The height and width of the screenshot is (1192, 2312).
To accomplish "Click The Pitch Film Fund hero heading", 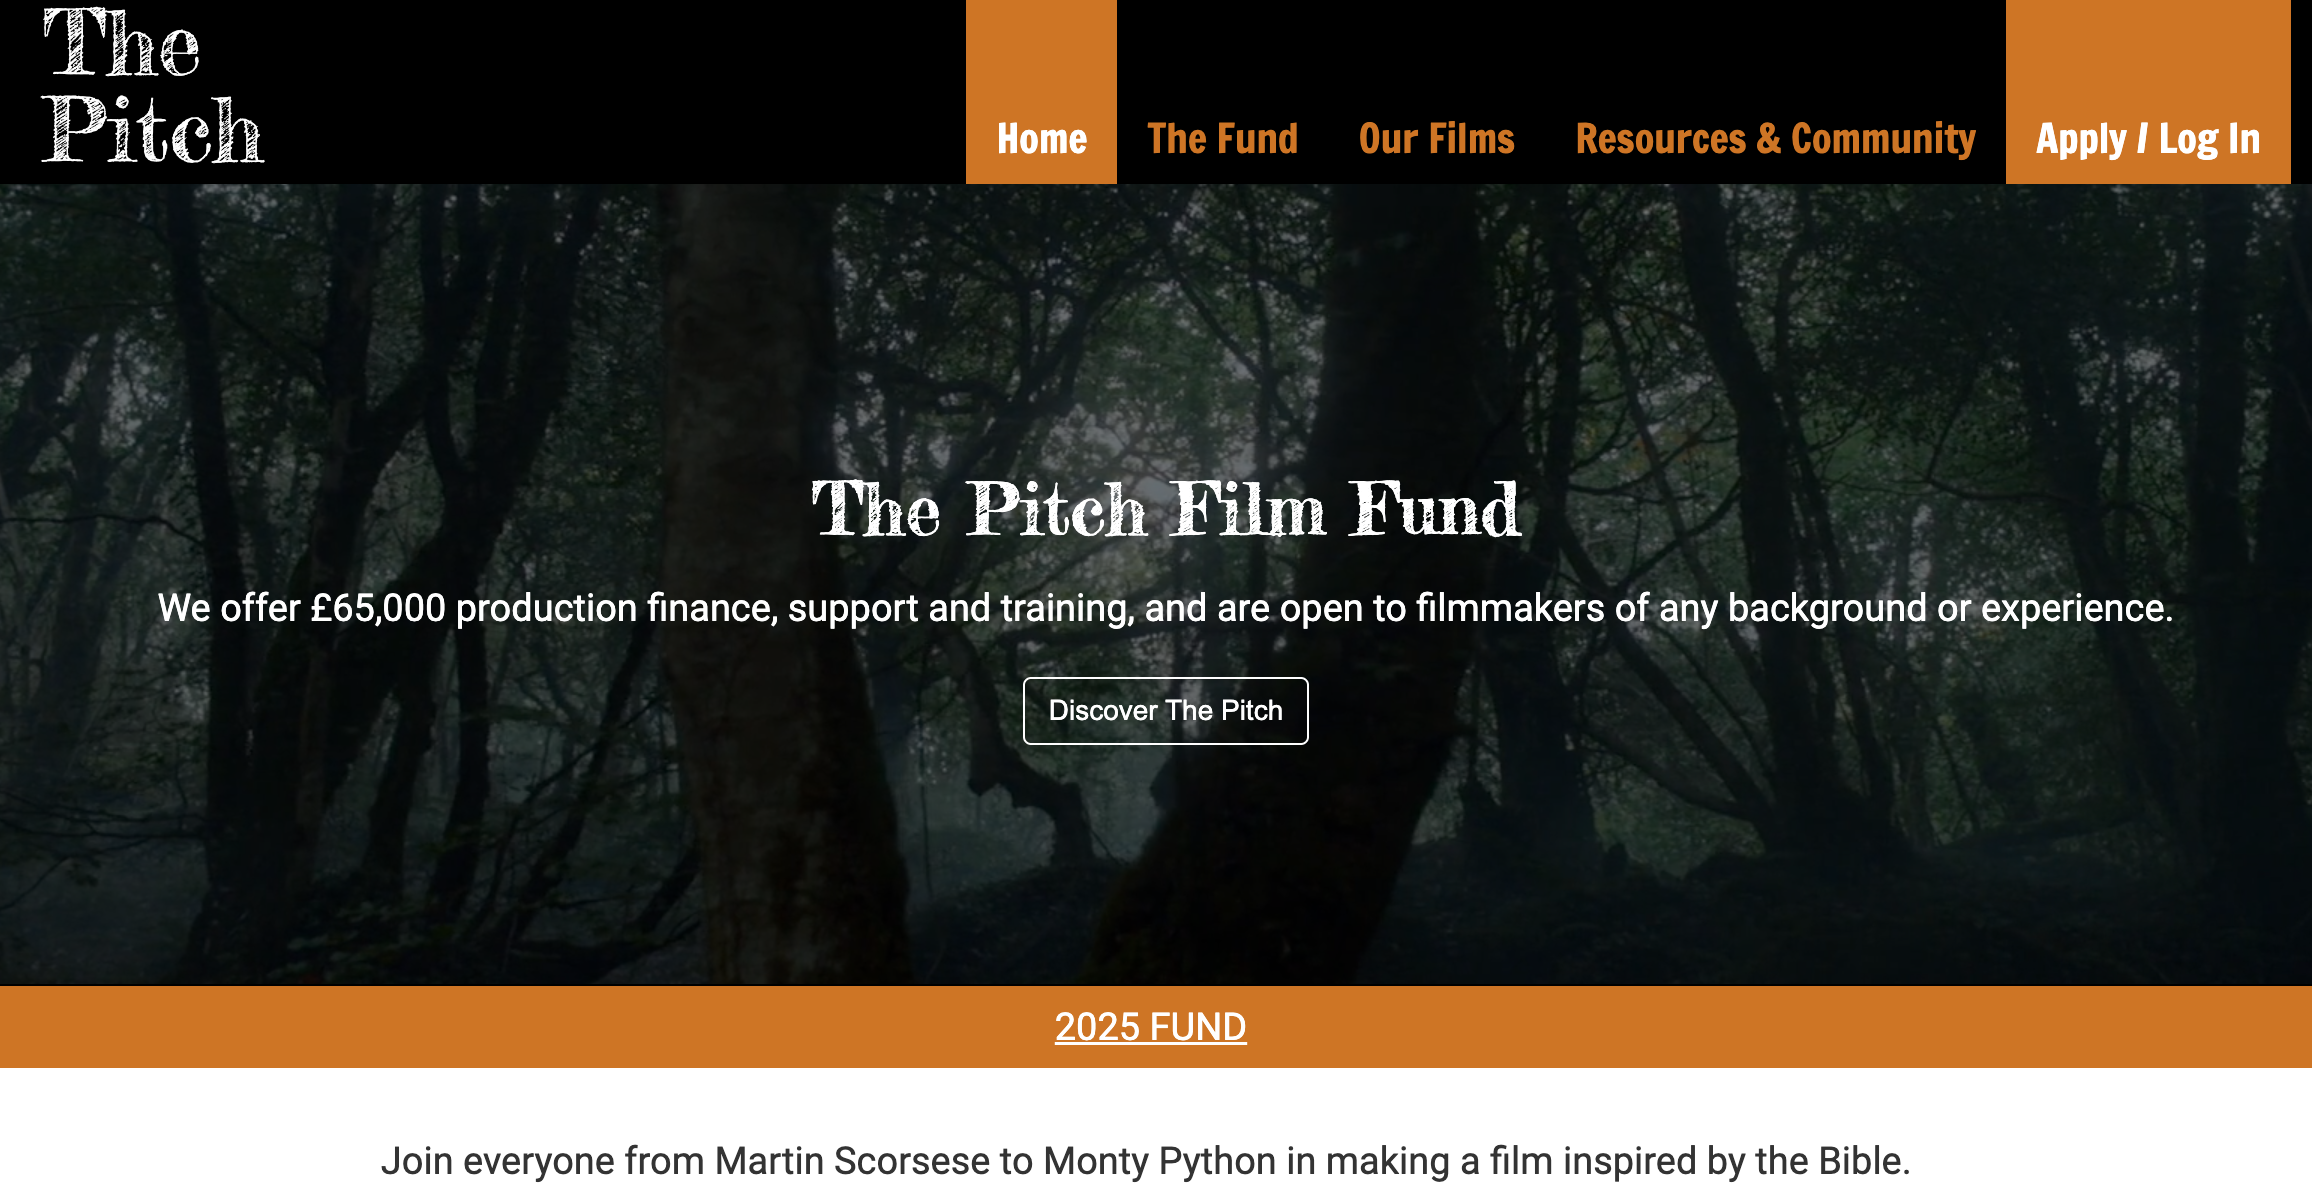I will (x=1165, y=510).
